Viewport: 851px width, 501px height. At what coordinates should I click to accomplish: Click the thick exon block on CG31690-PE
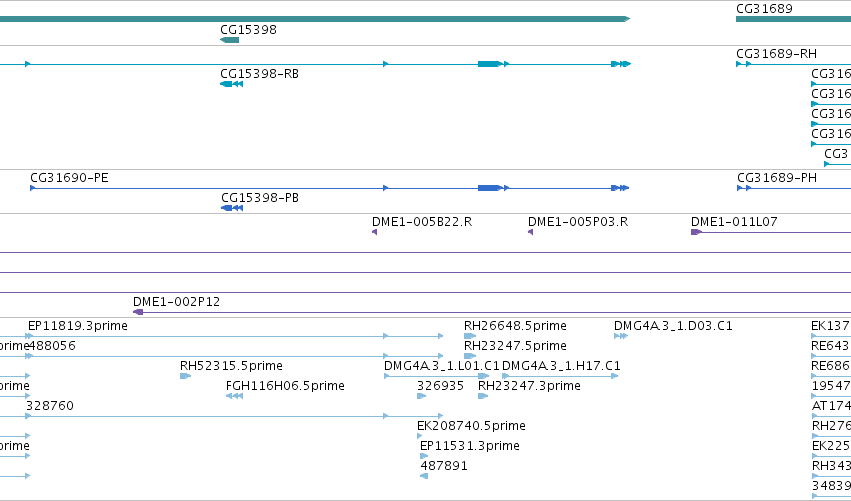(x=490, y=188)
